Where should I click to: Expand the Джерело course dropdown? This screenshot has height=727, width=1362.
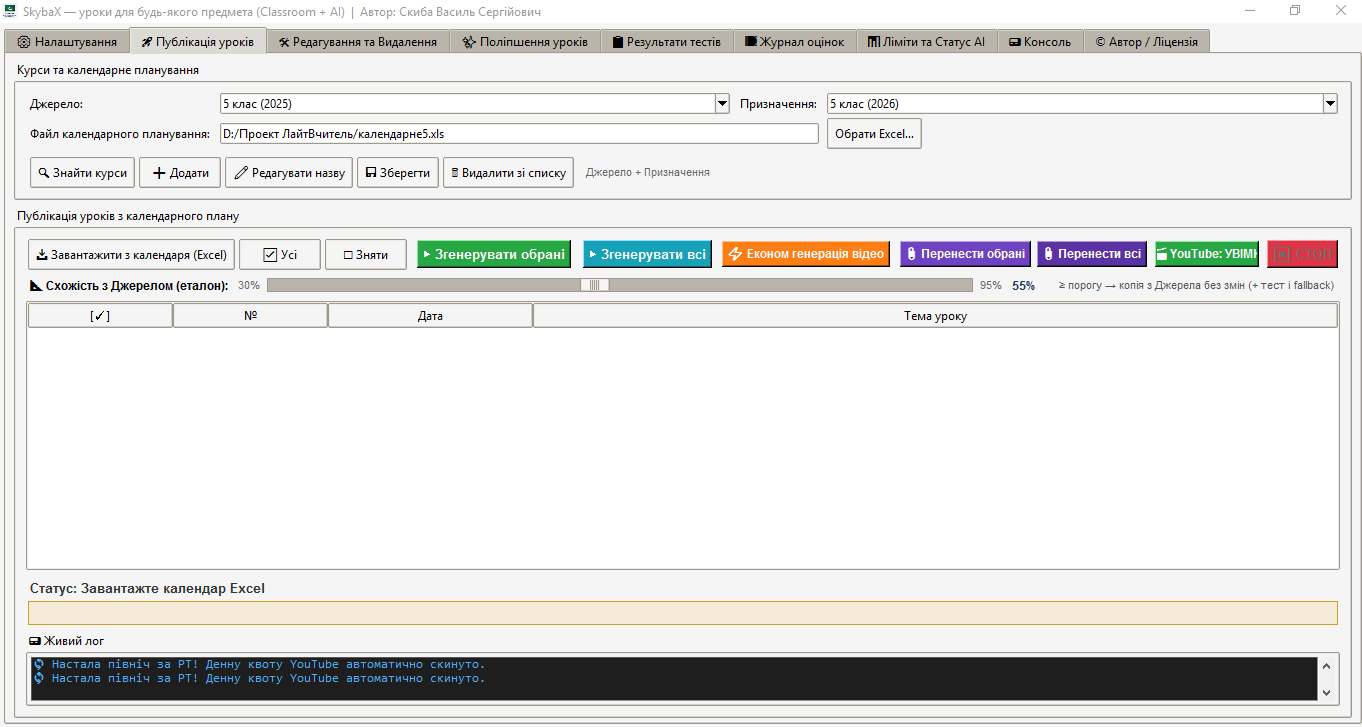pos(722,103)
